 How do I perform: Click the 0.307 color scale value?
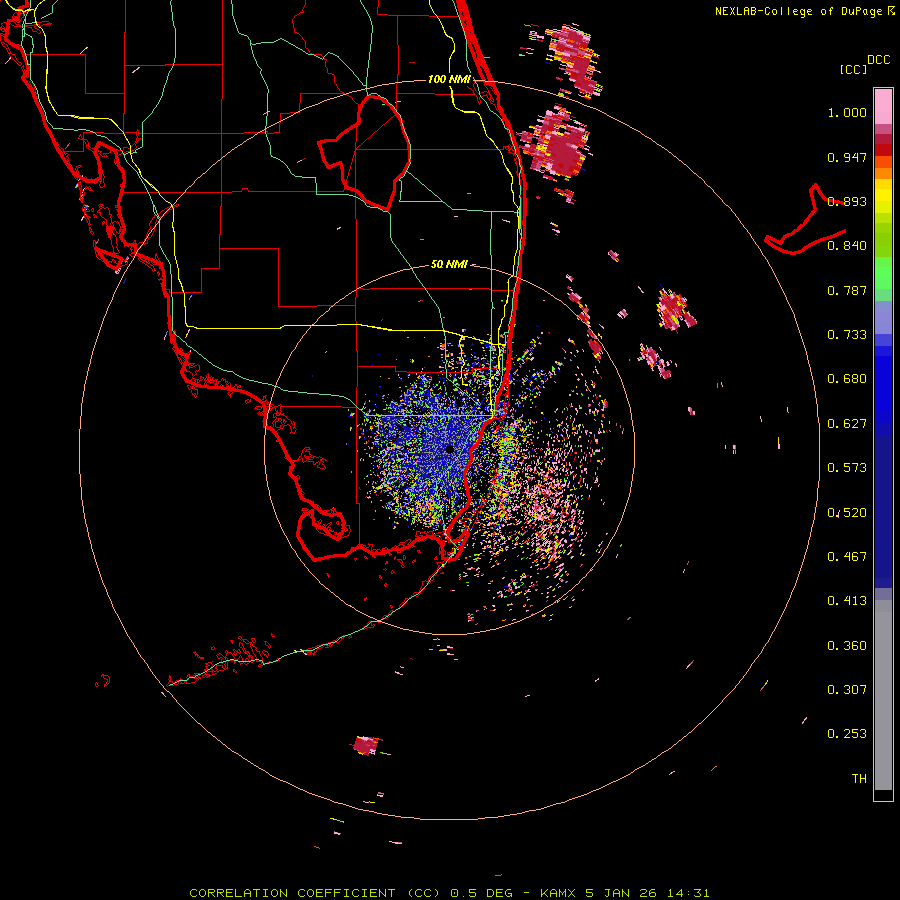(847, 690)
